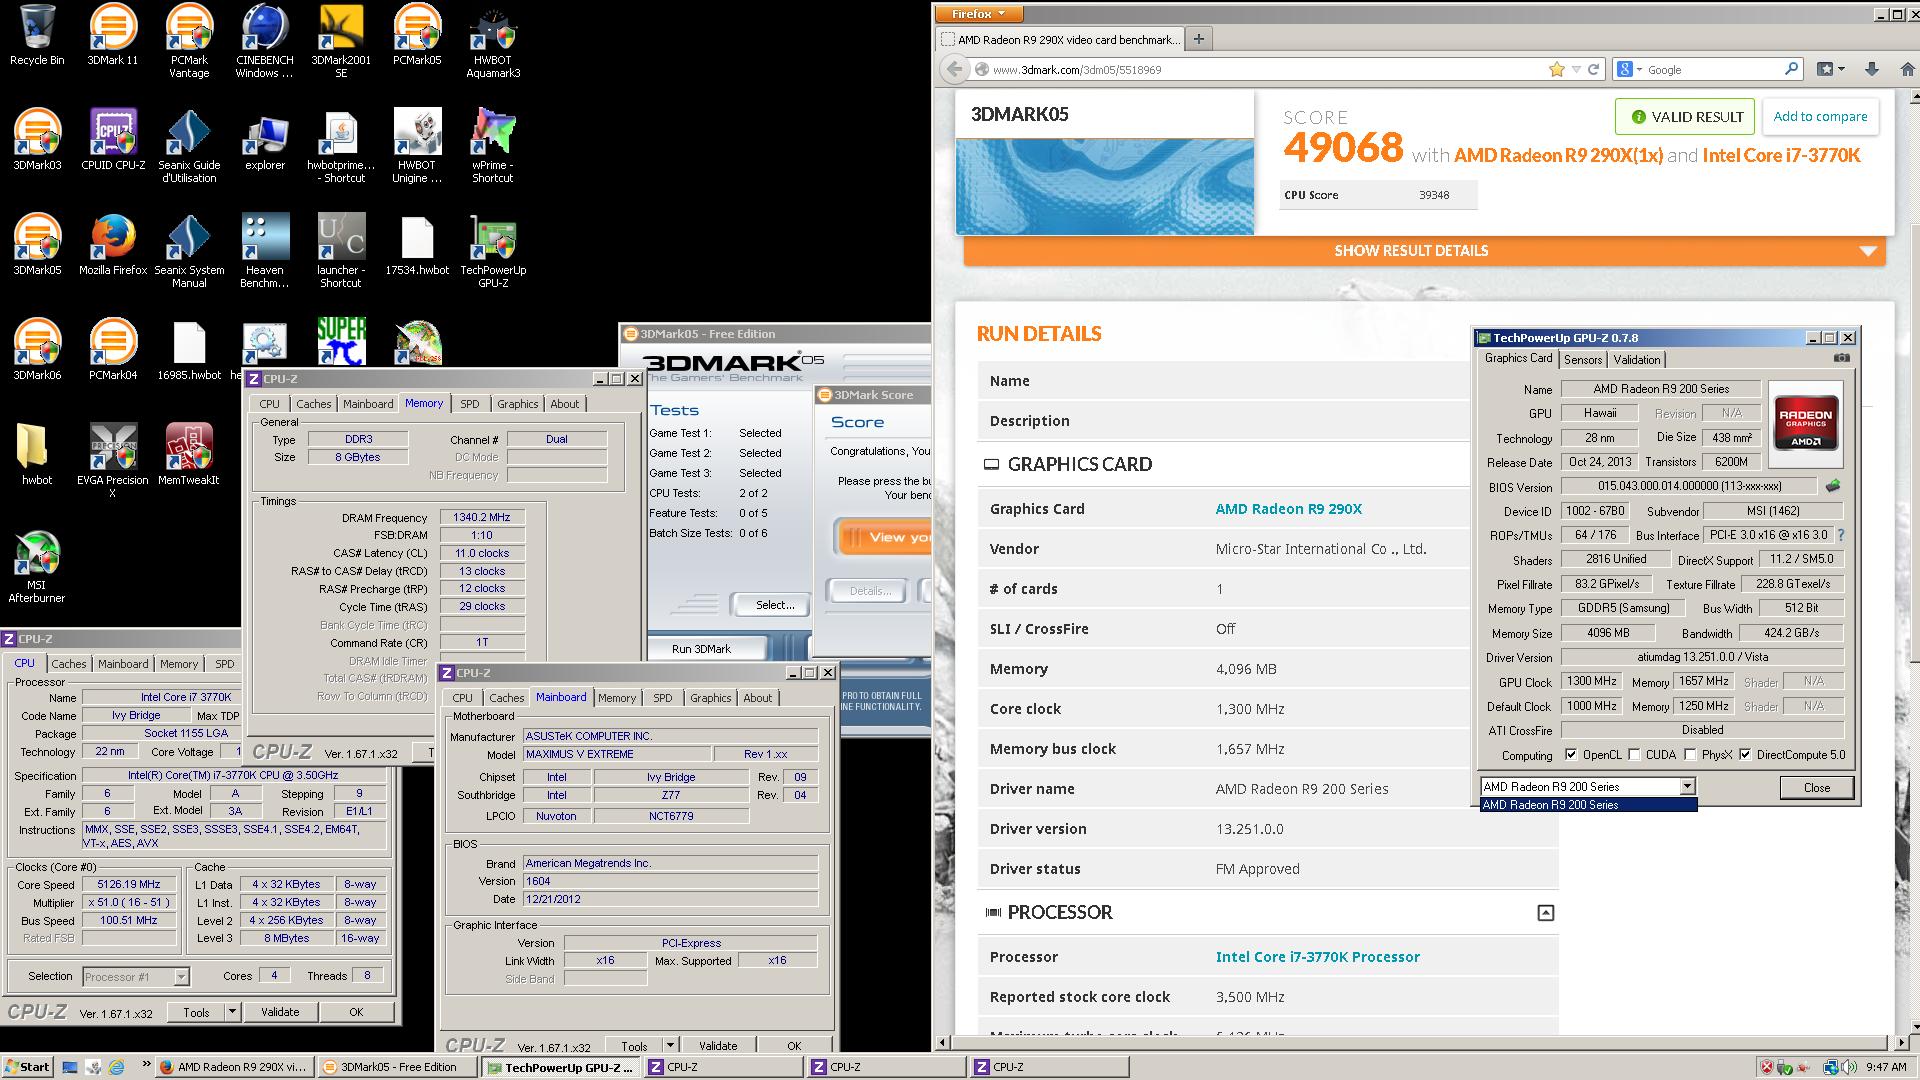The width and height of the screenshot is (1920, 1080).
Task: Open Heaven Benchmark desktop icon
Action: coord(265,252)
